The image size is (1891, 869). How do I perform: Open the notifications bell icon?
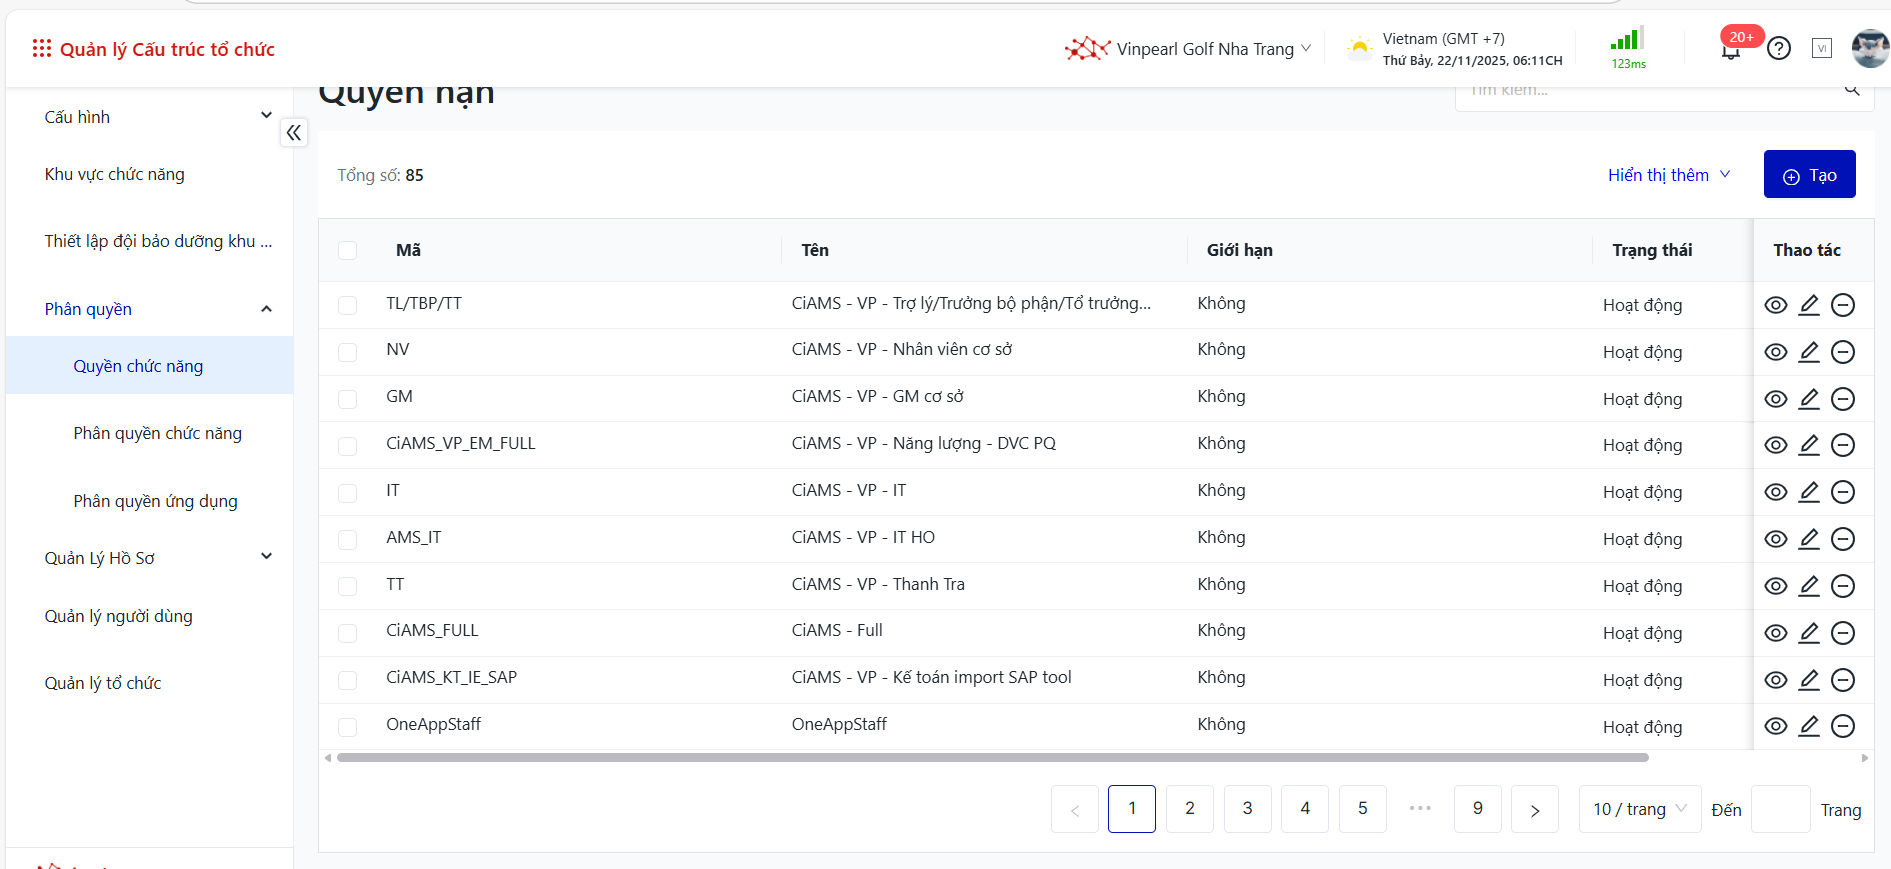coord(1730,50)
